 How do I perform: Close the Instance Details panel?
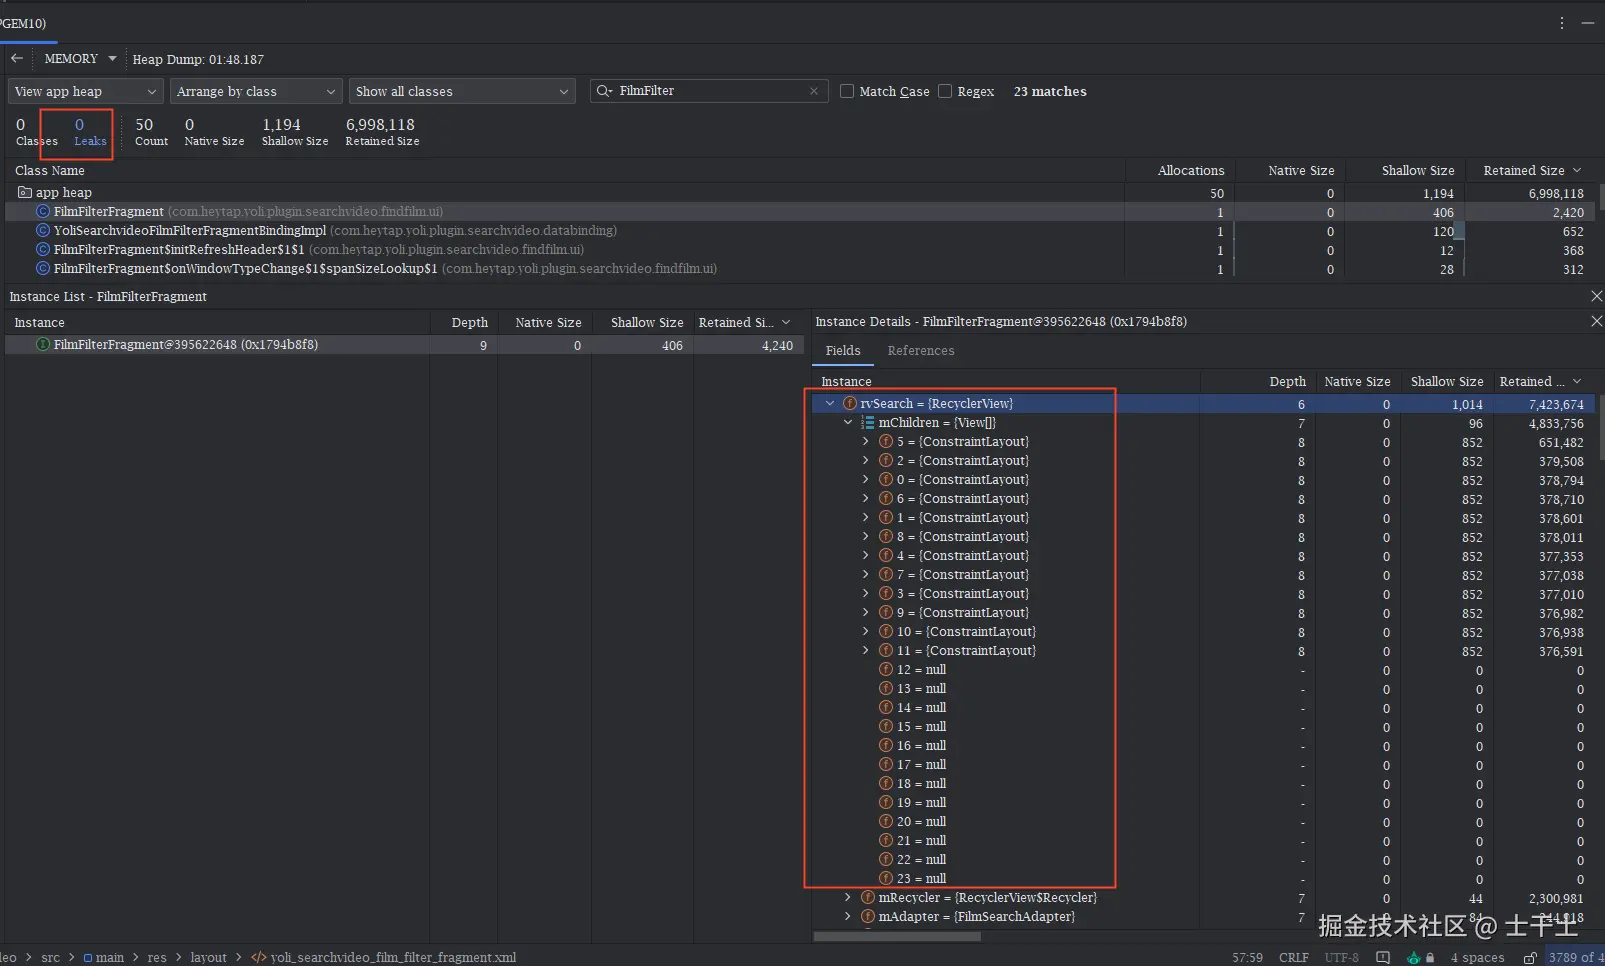point(1596,321)
